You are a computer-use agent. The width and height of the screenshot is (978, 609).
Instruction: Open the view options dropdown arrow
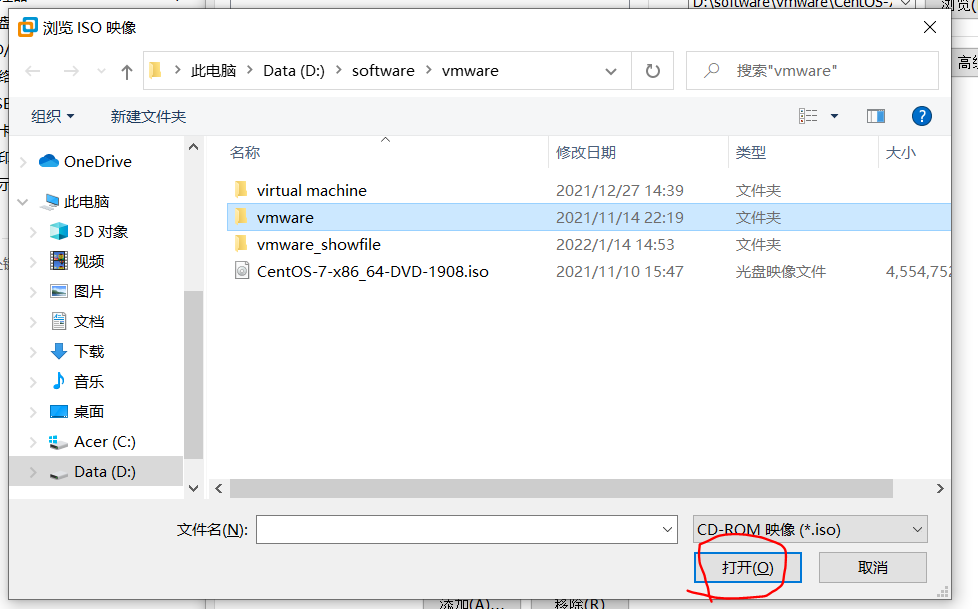coord(834,116)
